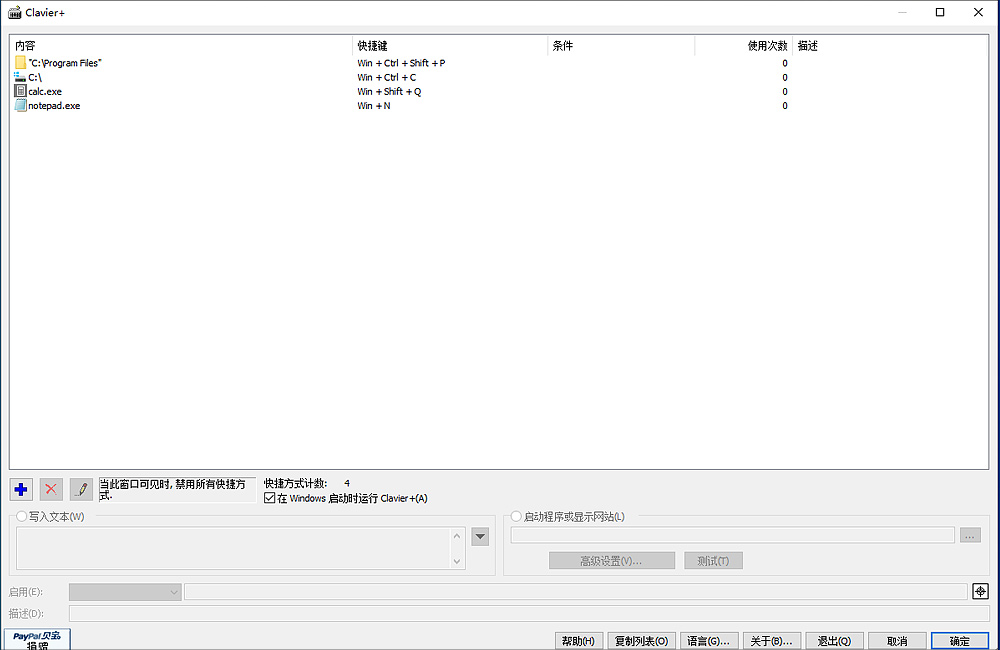Image resolution: width=1000 pixels, height=650 pixels.
Task: Maximize the Clavier+ window
Action: [939, 12]
